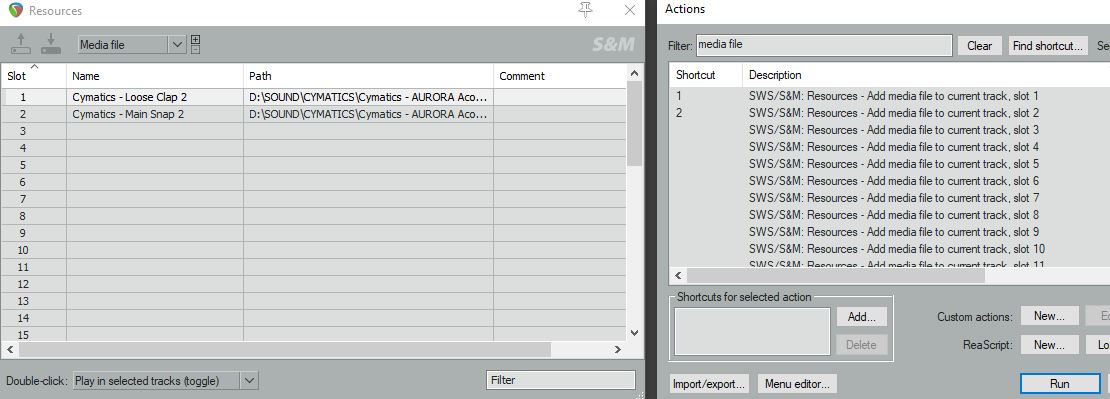
Task: Click scroll up arrow of Resources list
Action: [634, 73]
